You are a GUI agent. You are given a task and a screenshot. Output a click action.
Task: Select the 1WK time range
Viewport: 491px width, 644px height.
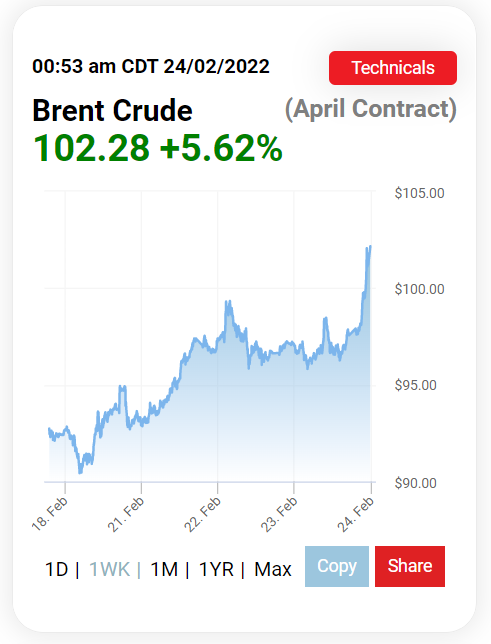(110, 569)
